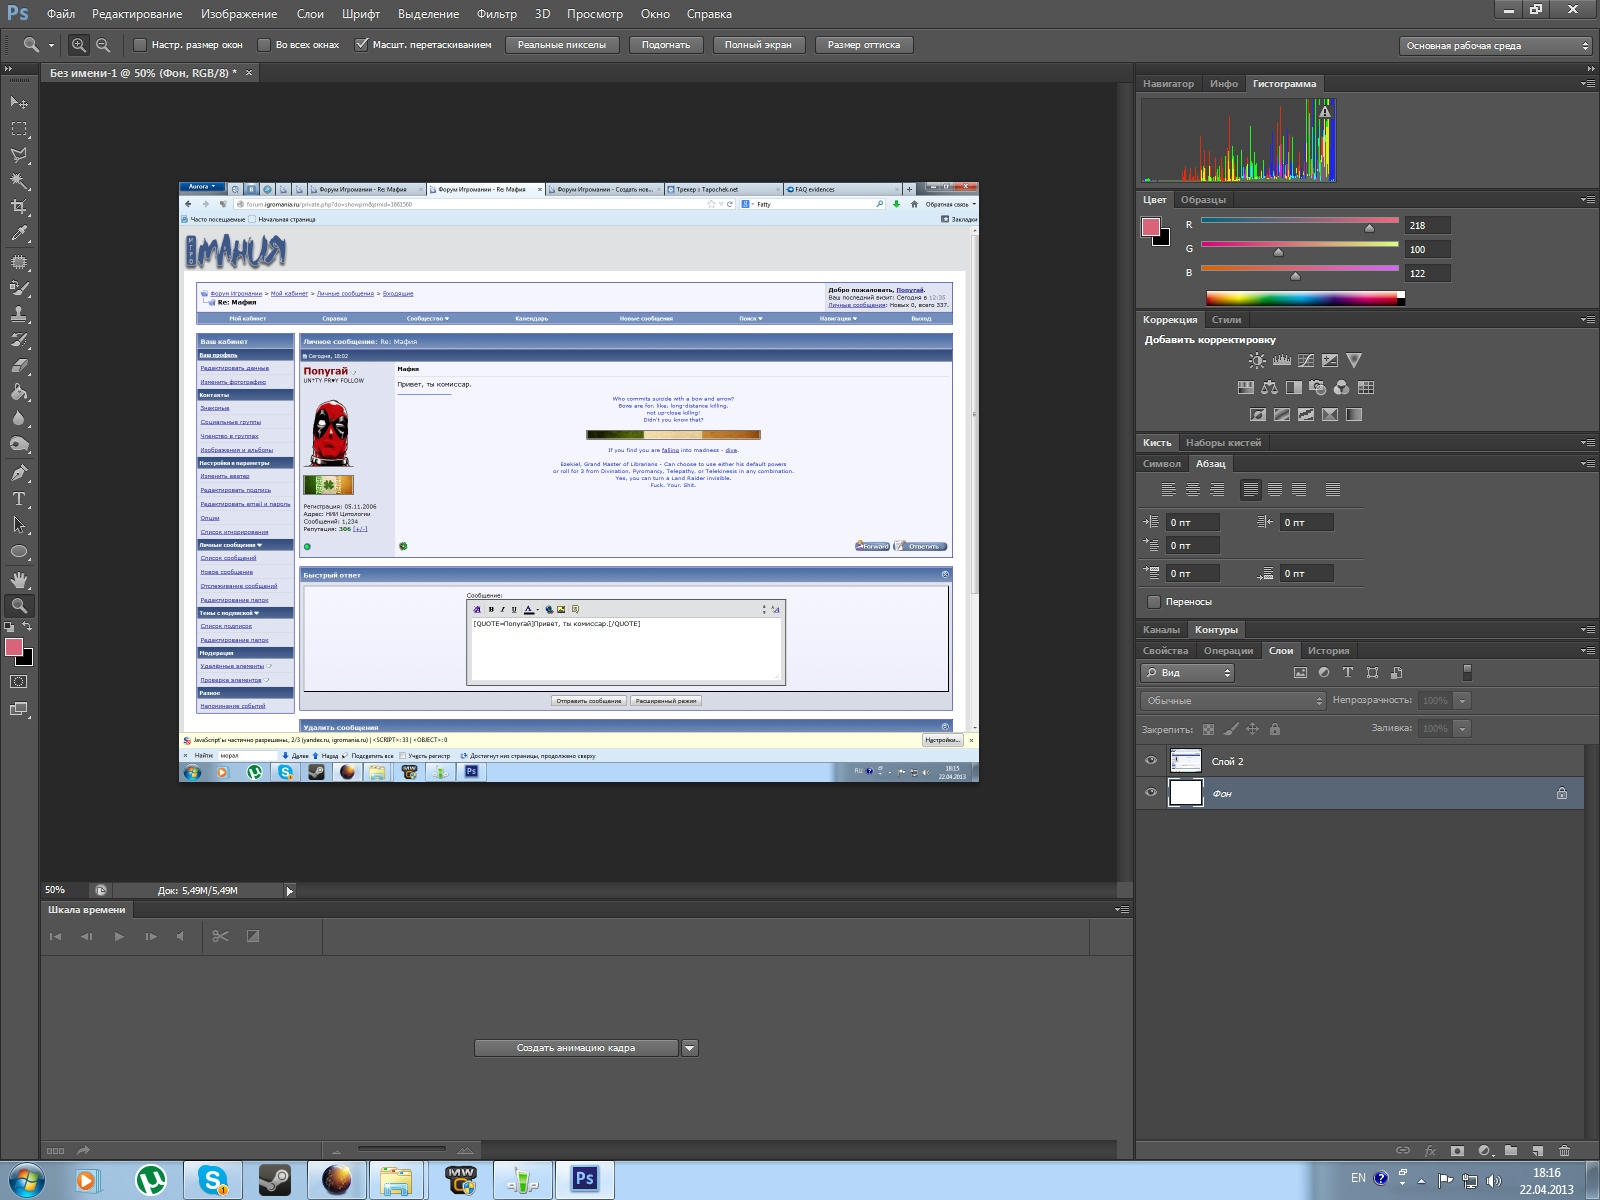The width and height of the screenshot is (1600, 1200).
Task: Select the Hand tool
Action: coord(19,579)
